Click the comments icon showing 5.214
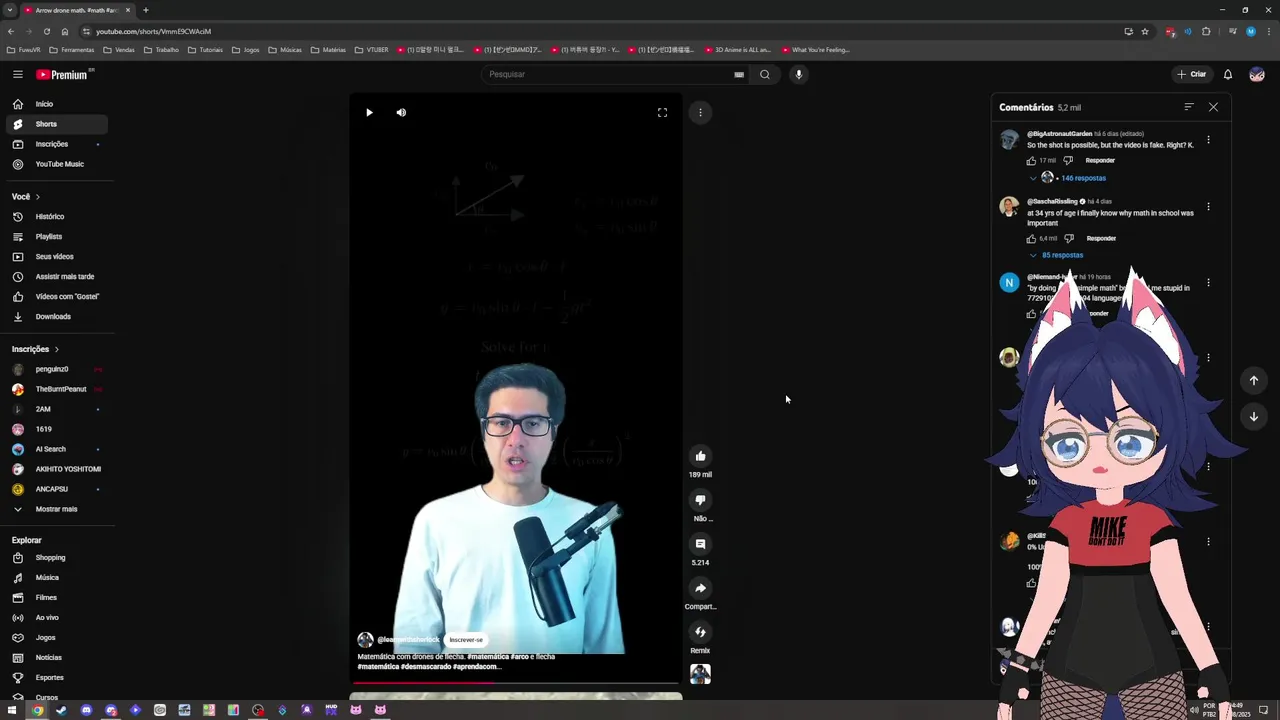Viewport: 1280px width, 720px height. [x=700, y=544]
